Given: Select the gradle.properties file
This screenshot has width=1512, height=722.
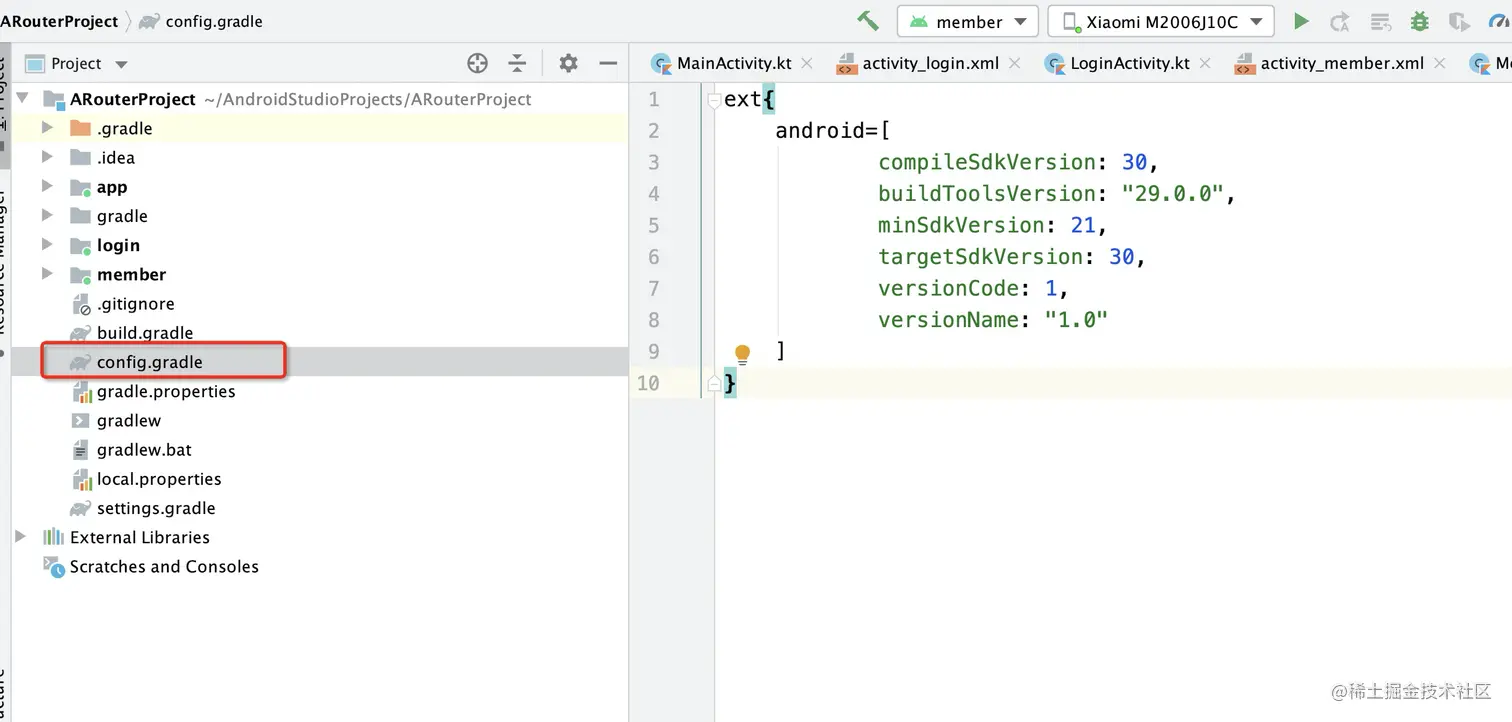Looking at the screenshot, I should click(x=166, y=391).
